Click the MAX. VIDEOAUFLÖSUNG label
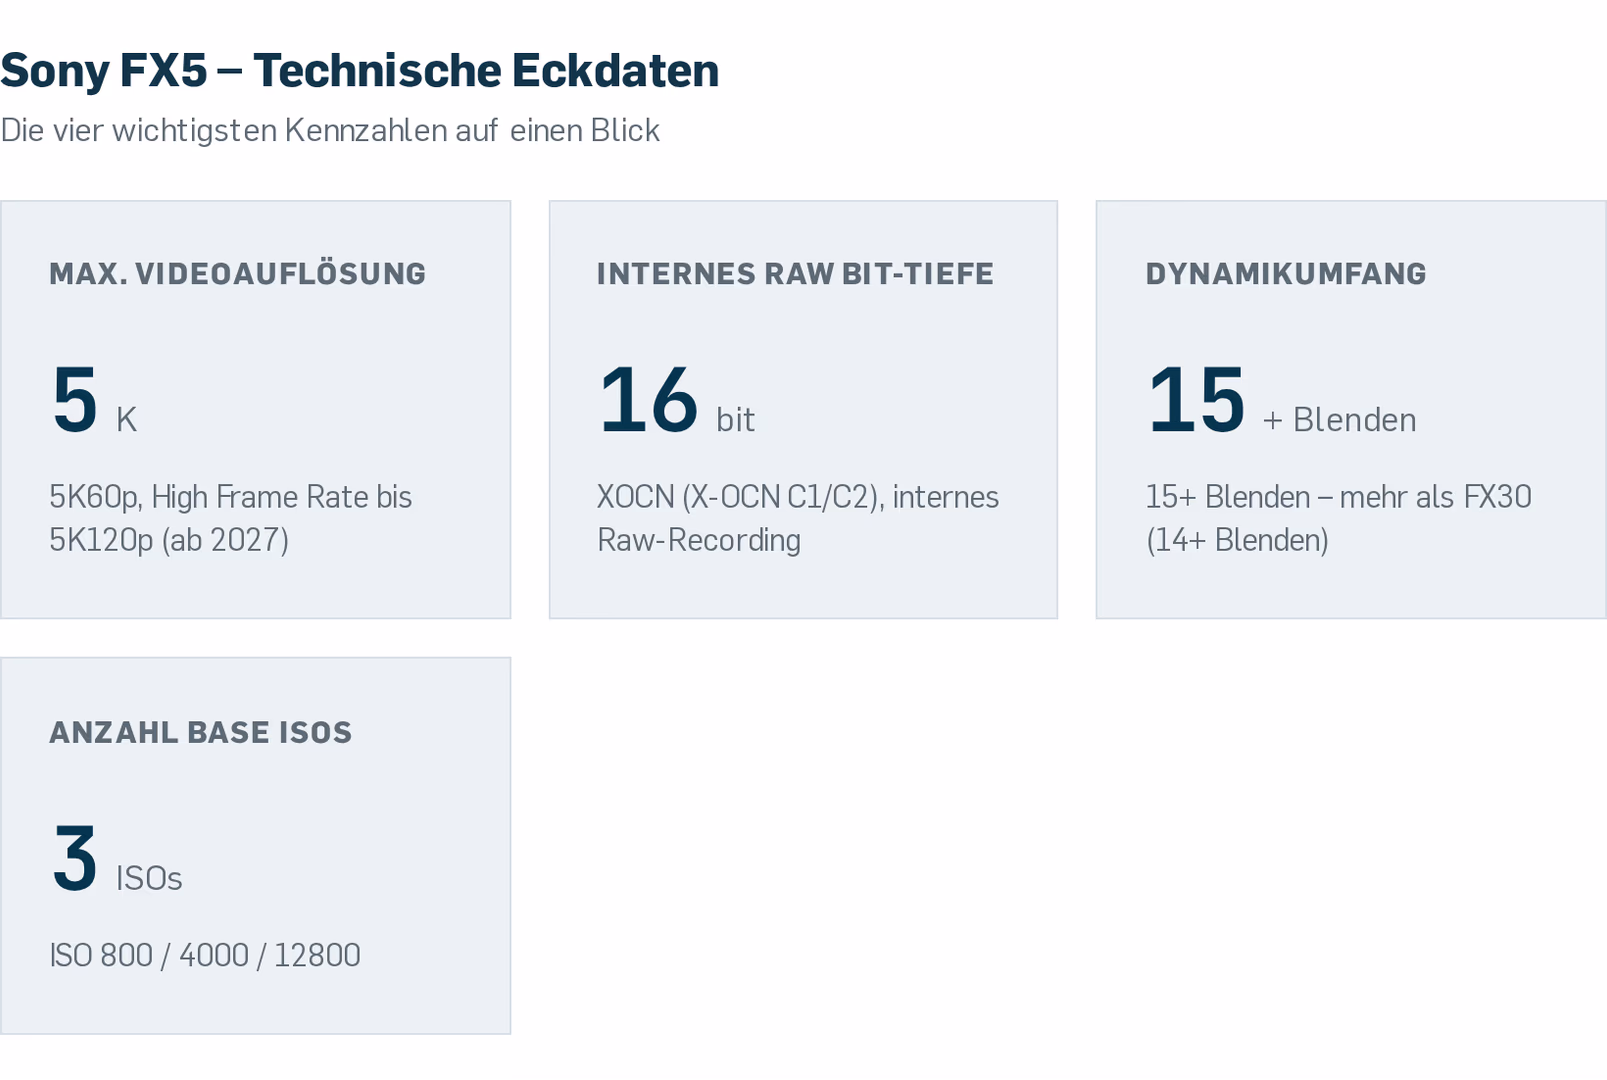Viewport: 1607px width, 1080px height. coord(238,273)
